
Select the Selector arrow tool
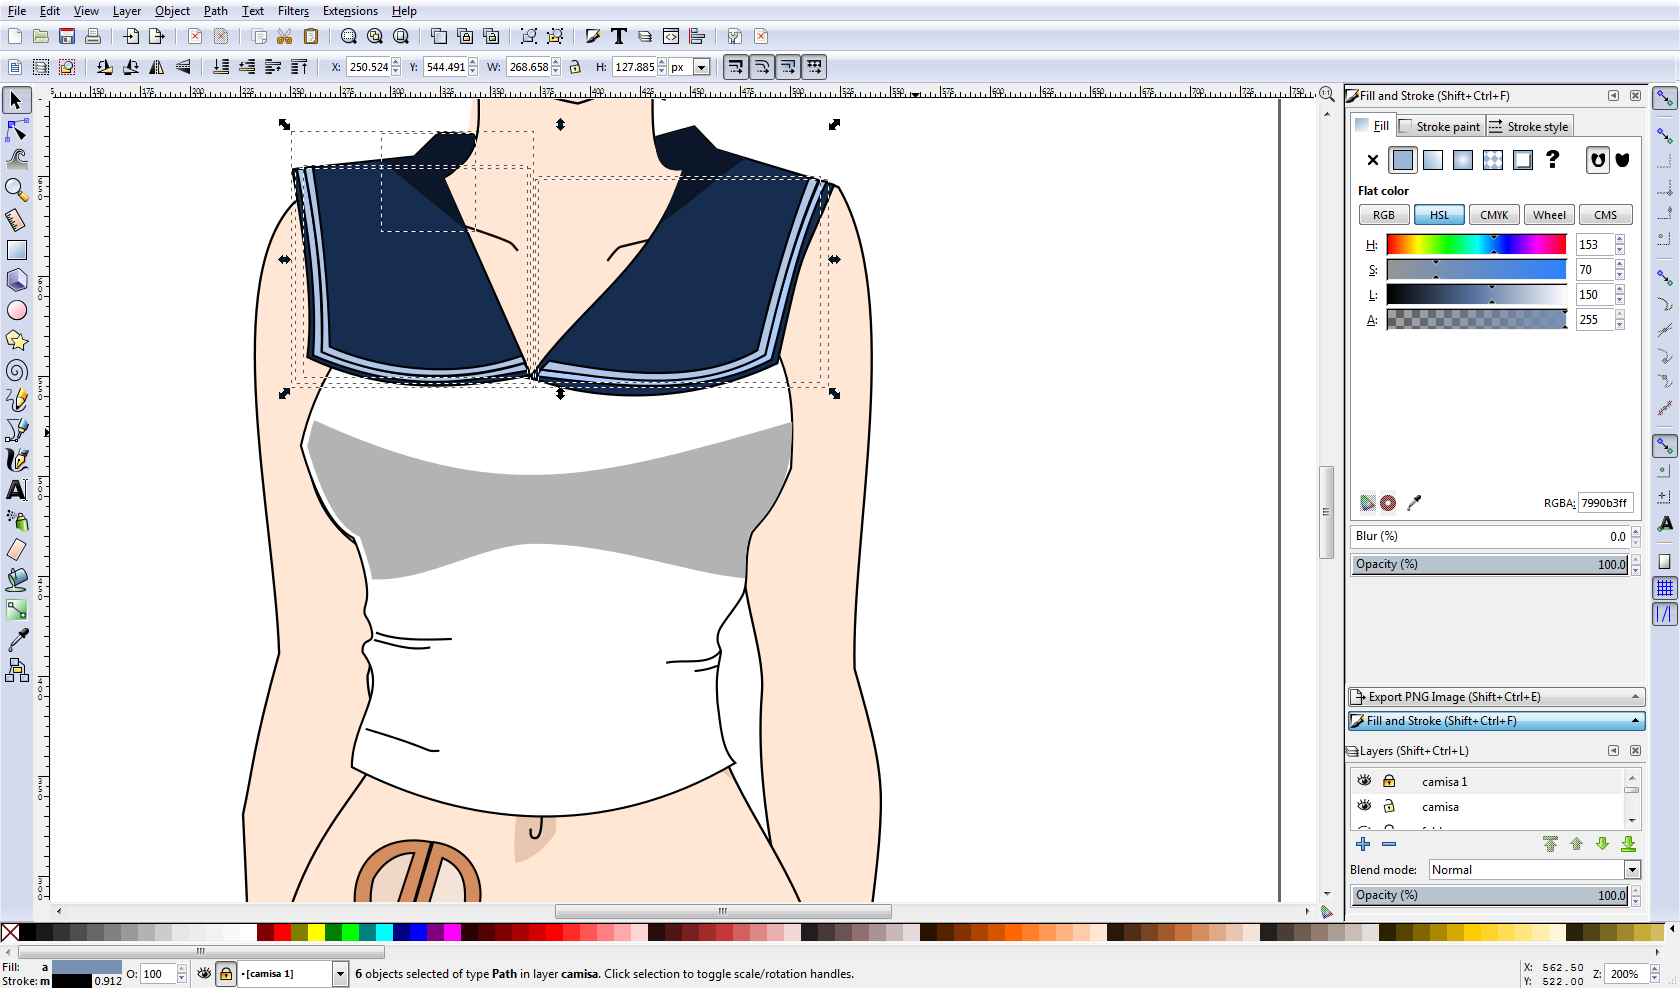(16, 100)
